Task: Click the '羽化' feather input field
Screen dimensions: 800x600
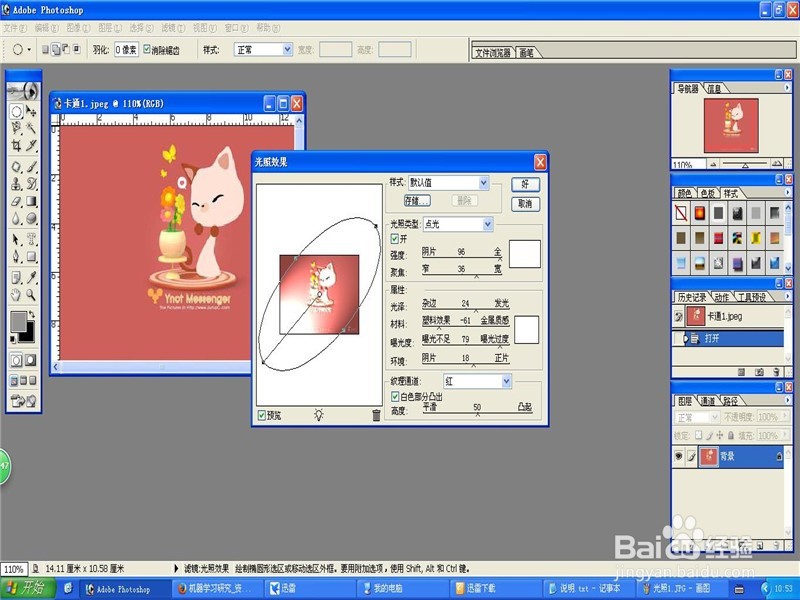Action: pyautogui.click(x=126, y=49)
